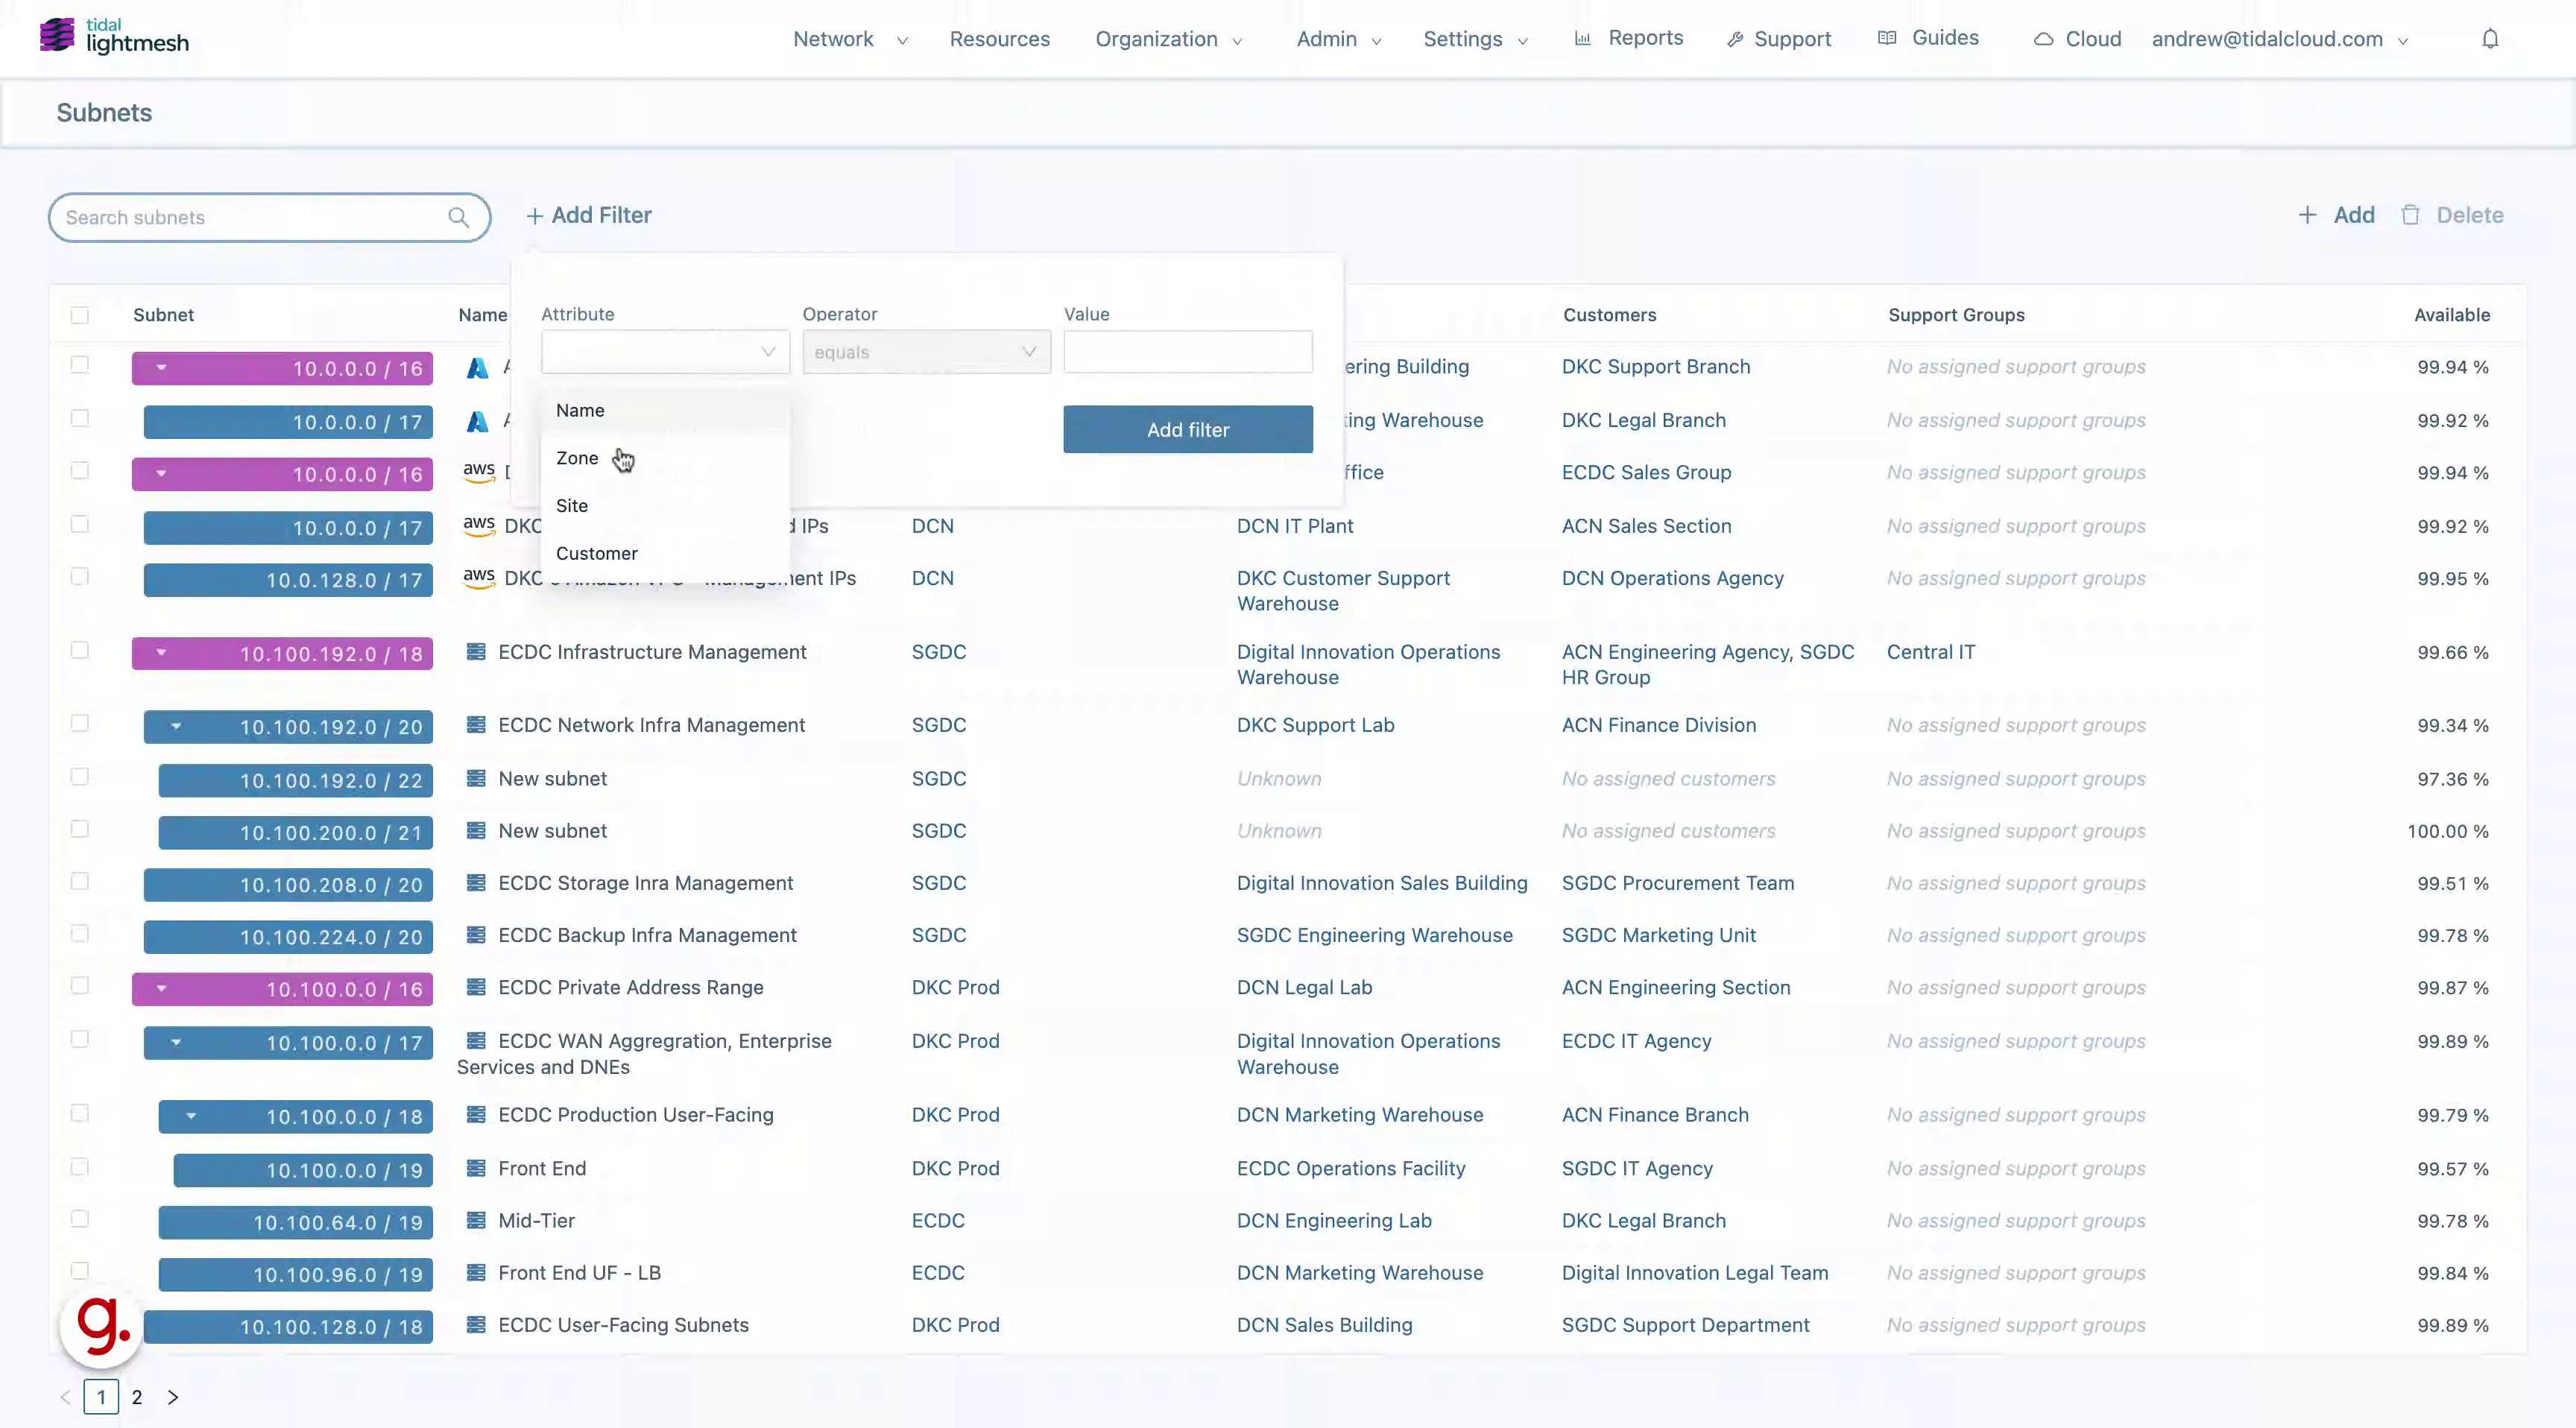2576x1428 pixels.
Task: Choose Name from the attribute list
Action: (x=665, y=410)
